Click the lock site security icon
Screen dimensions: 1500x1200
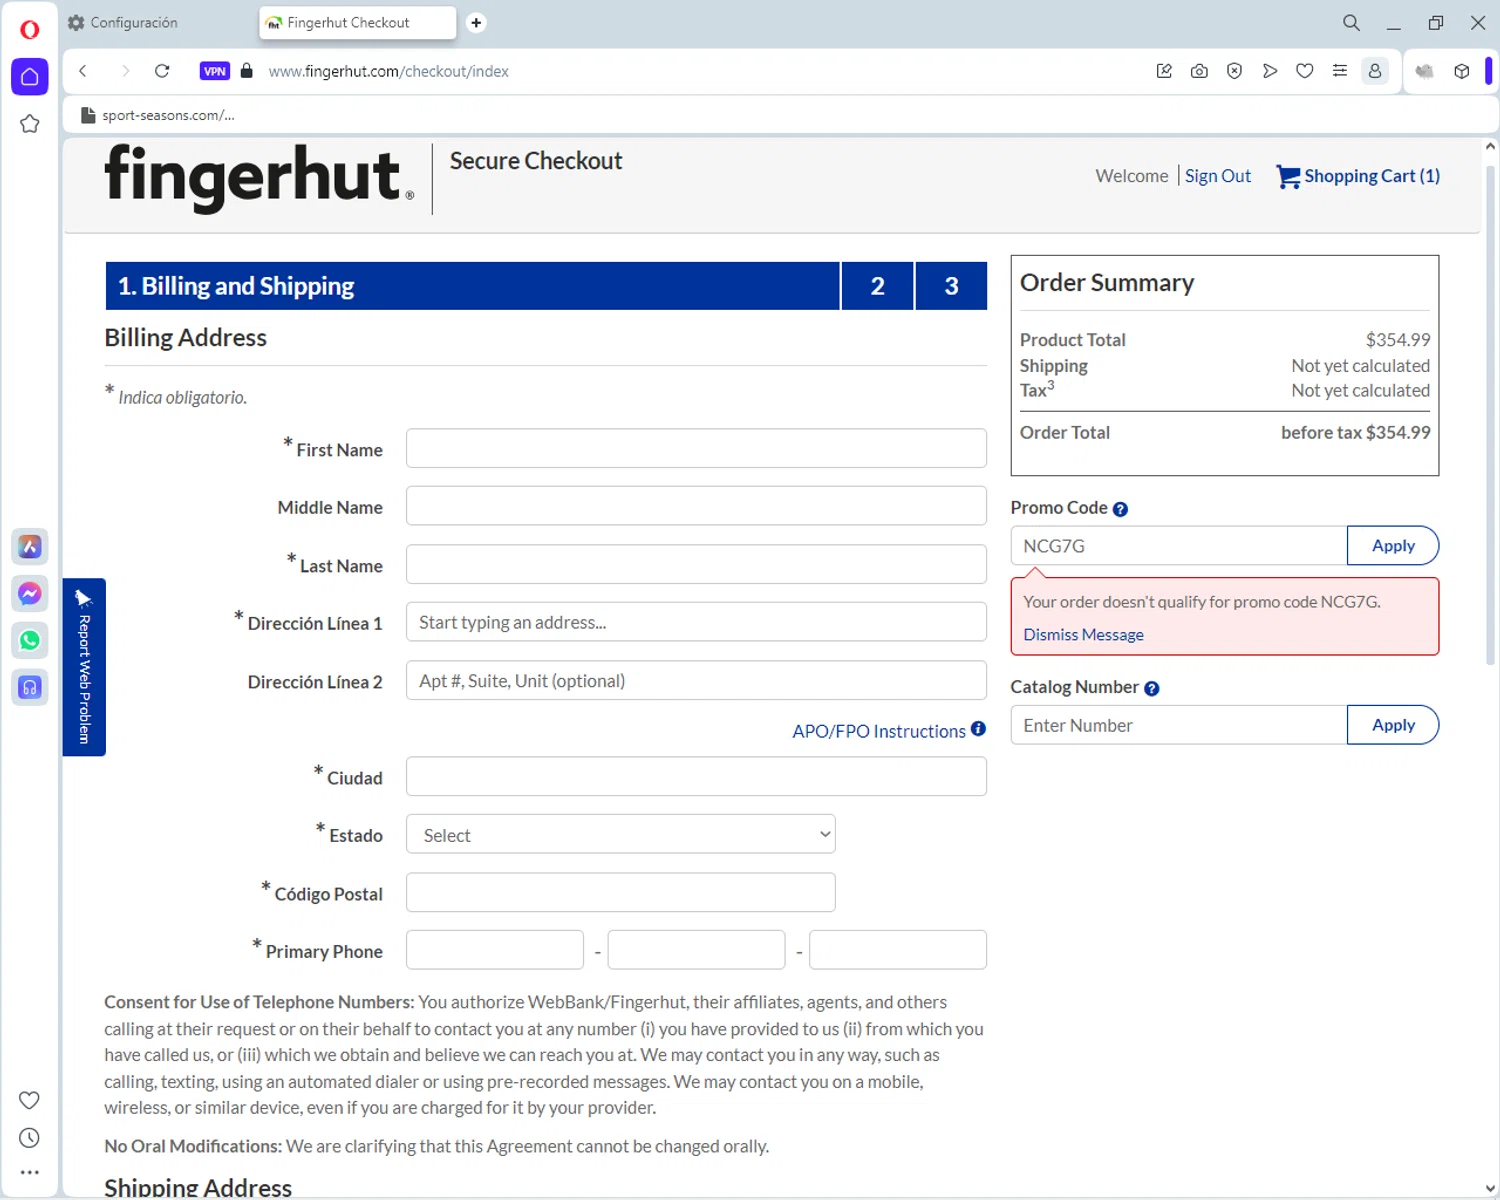coord(247,71)
